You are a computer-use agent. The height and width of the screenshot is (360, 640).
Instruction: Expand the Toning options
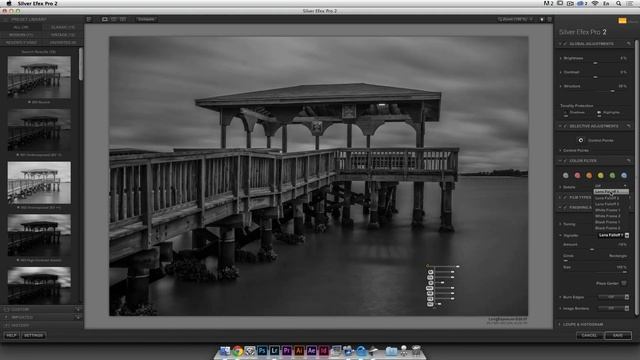[561, 224]
